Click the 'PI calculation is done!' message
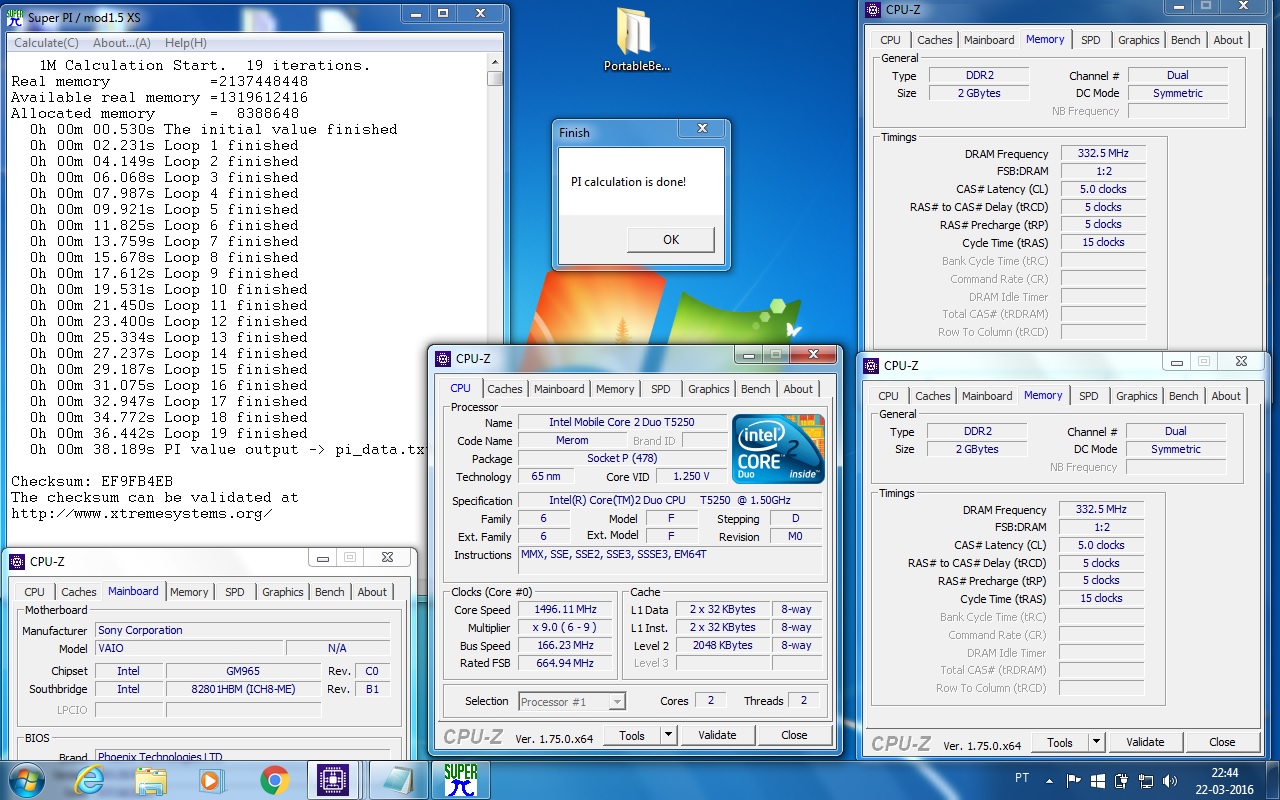 click(x=628, y=182)
